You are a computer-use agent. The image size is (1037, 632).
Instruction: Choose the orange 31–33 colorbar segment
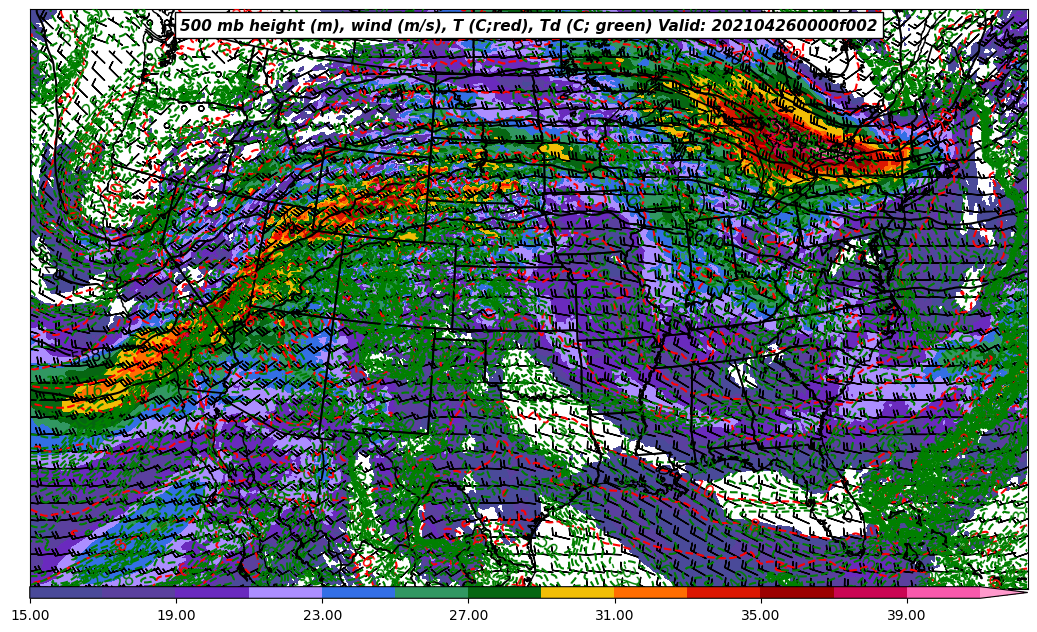(650, 592)
